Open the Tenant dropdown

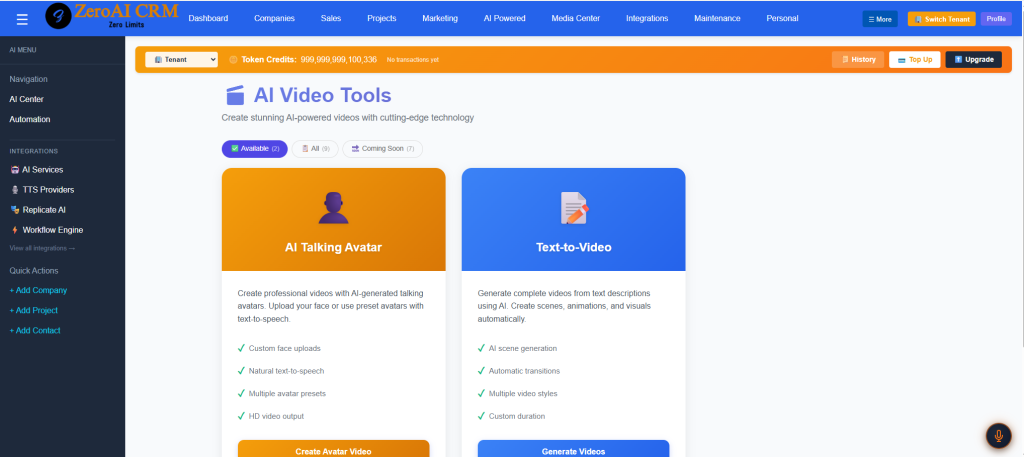click(x=181, y=60)
